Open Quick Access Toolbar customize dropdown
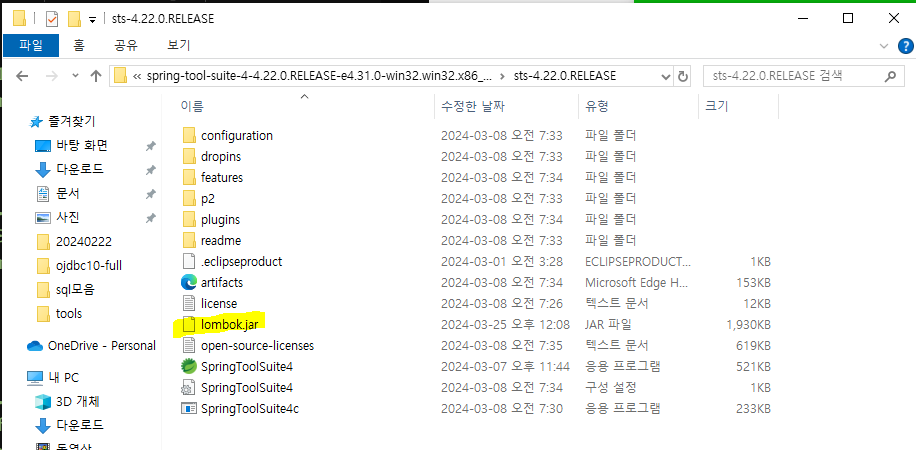 pyautogui.click(x=92, y=20)
